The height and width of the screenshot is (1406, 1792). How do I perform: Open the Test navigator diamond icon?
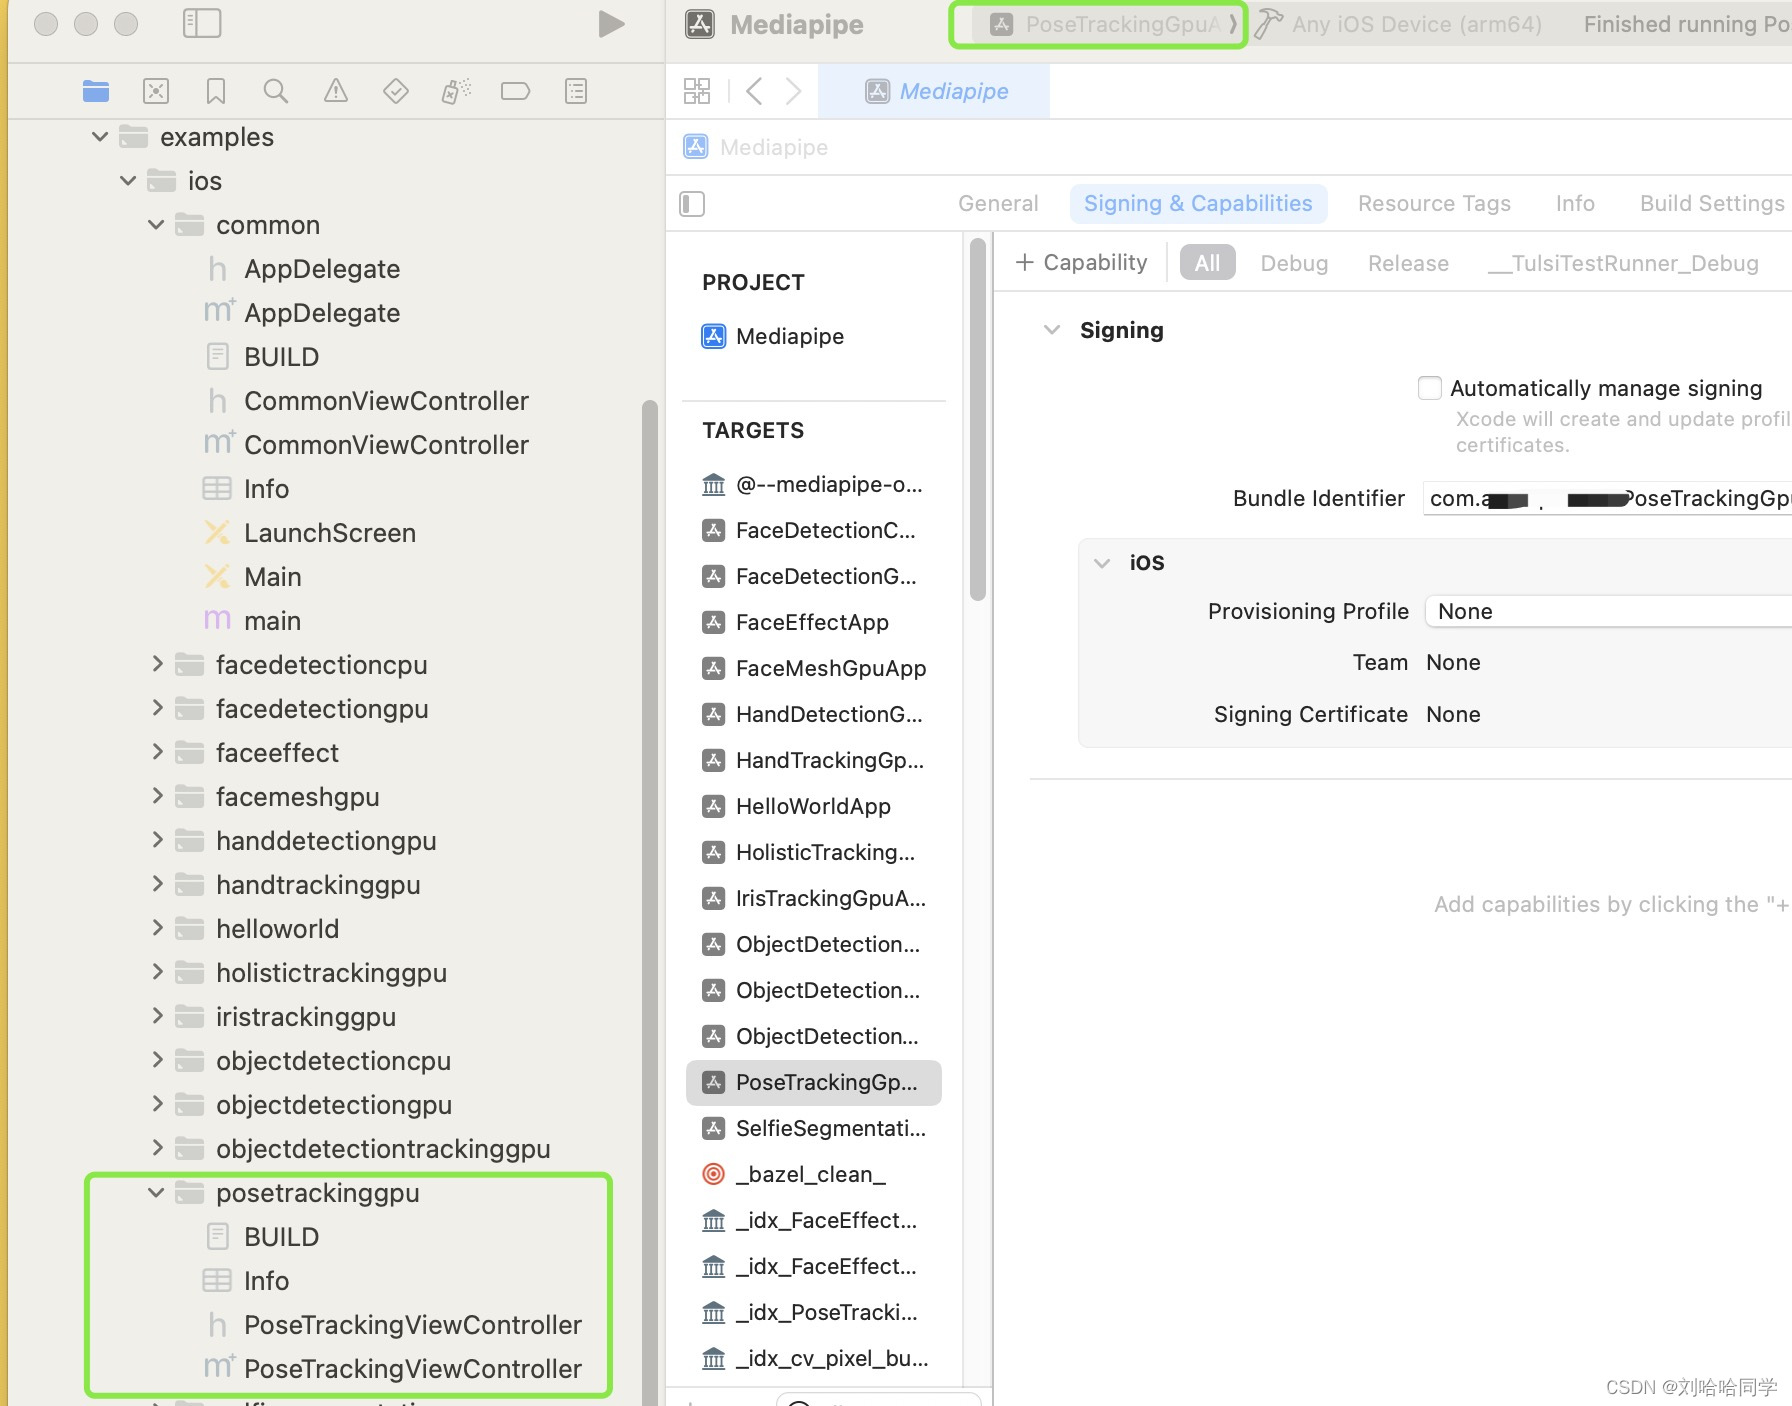click(396, 92)
